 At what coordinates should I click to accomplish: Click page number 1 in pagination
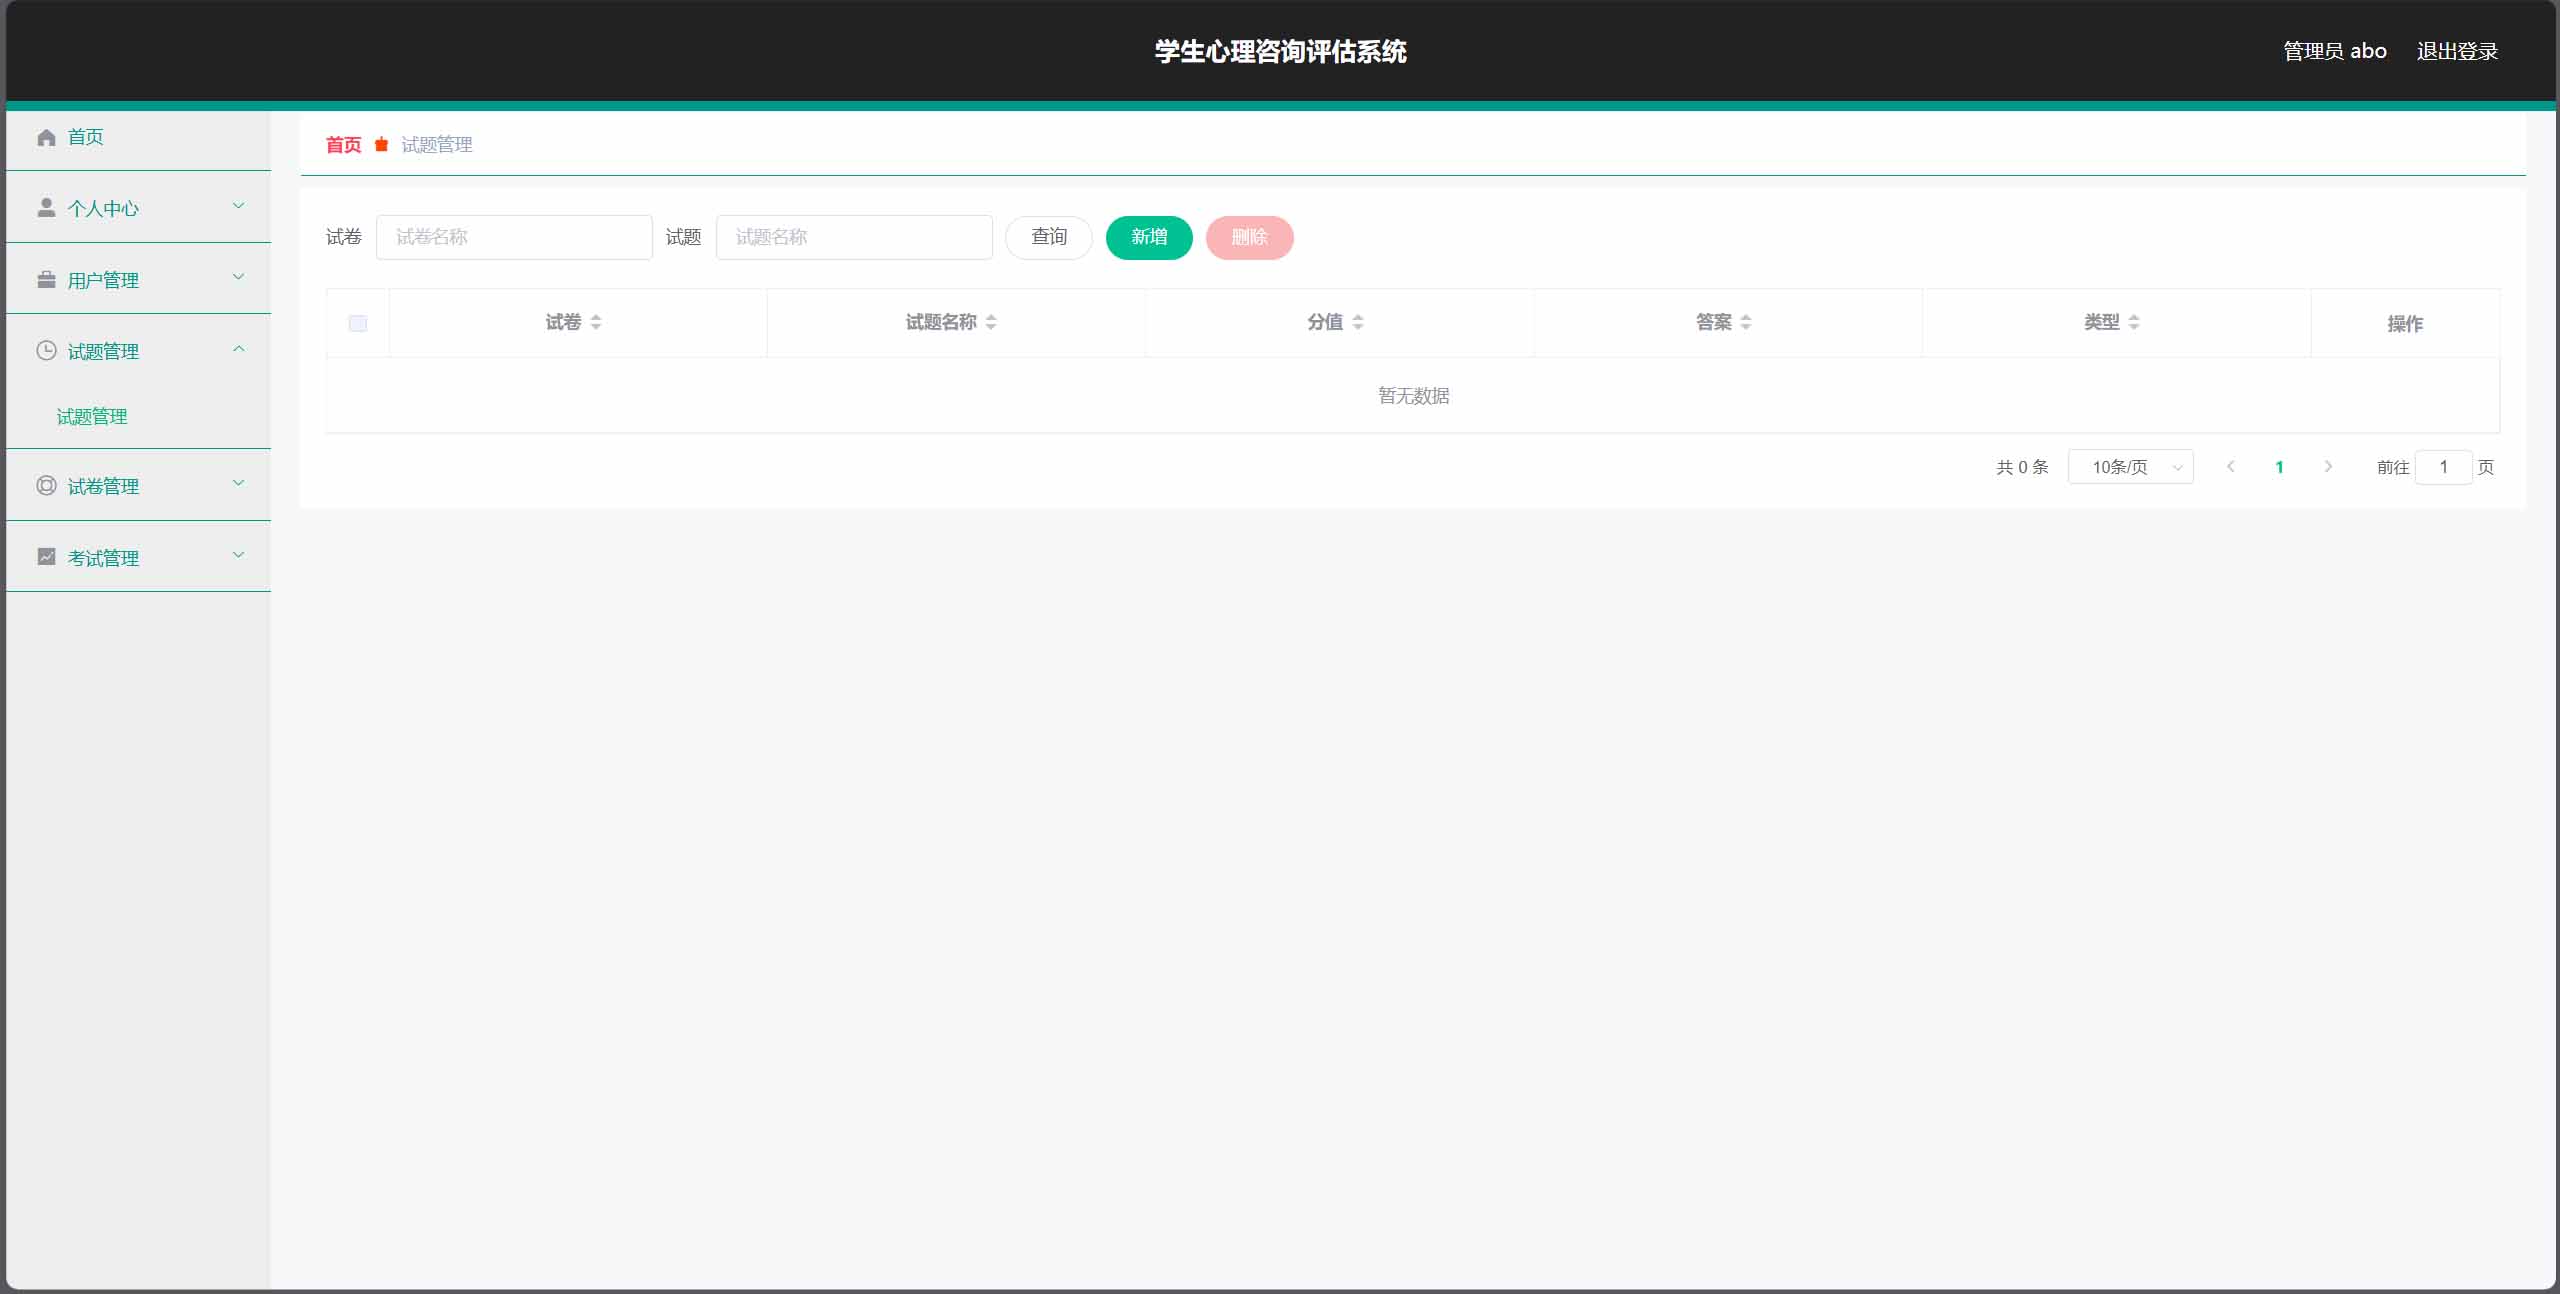2279,467
